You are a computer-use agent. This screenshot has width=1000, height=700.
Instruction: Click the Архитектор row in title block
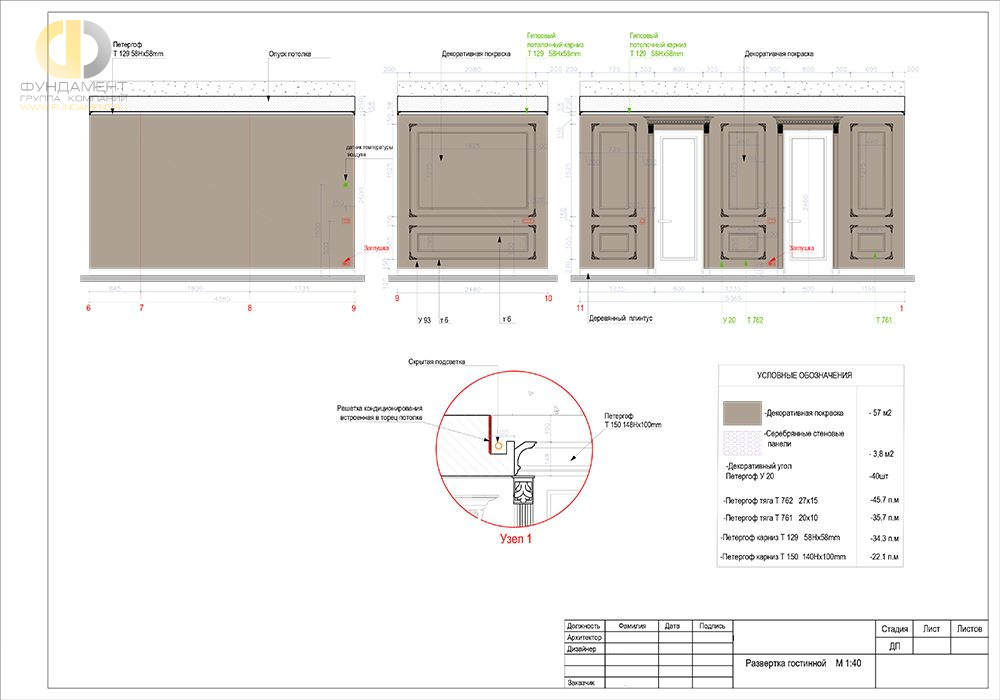649,638
